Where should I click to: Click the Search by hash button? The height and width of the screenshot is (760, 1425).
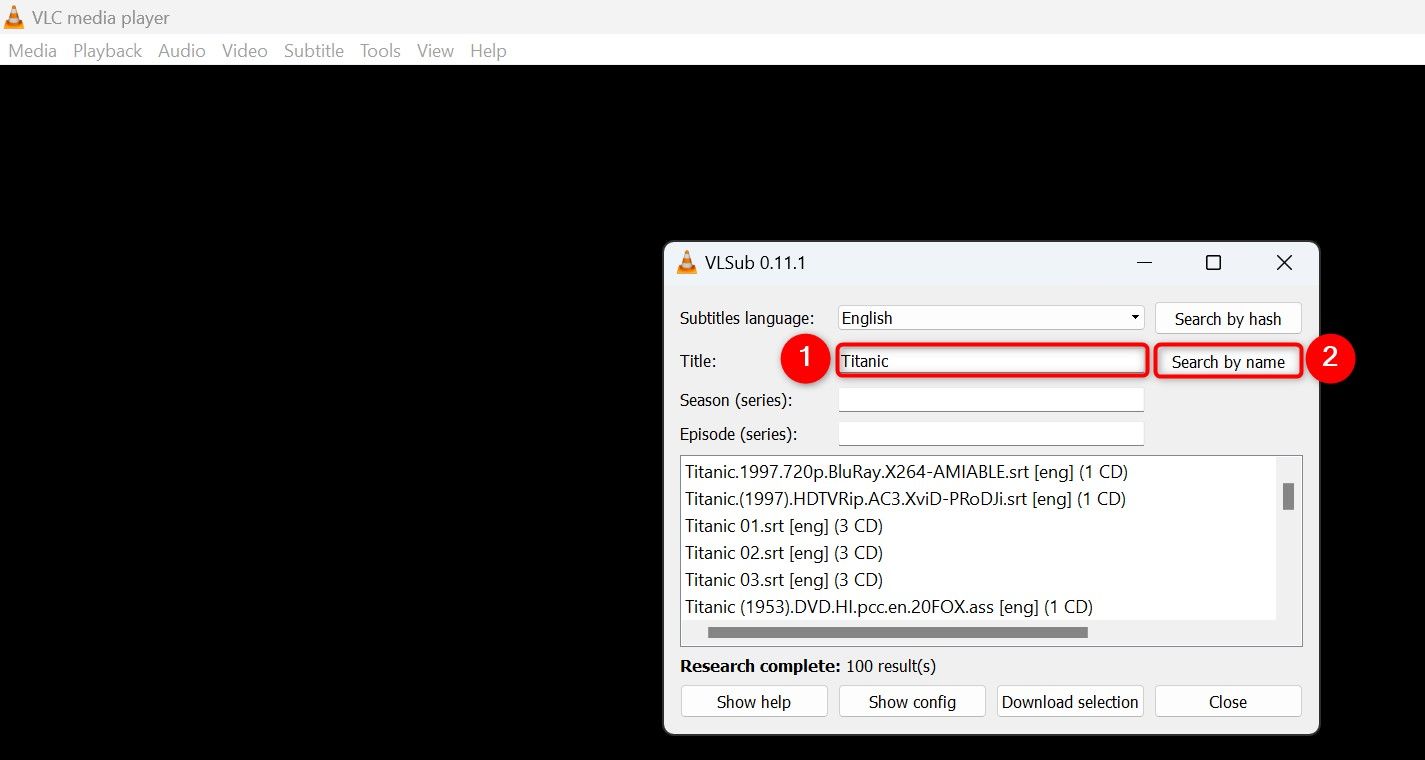tap(1227, 319)
